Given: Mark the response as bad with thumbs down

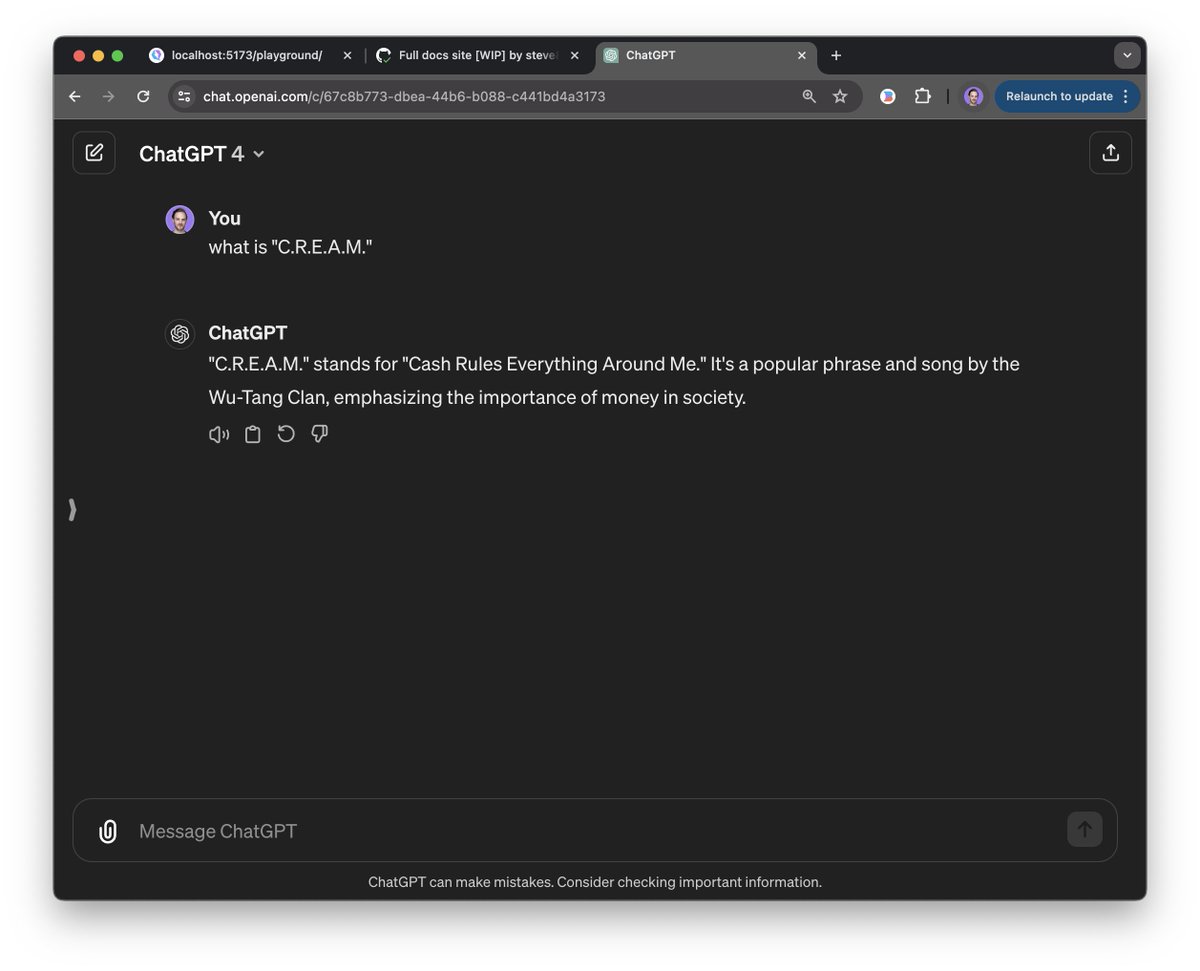Looking at the screenshot, I should 320,434.
